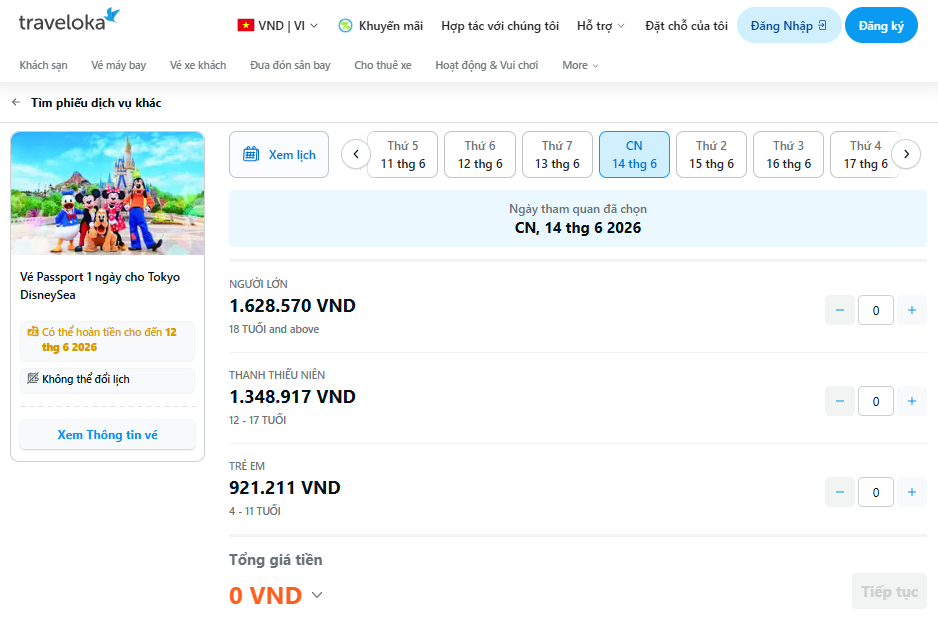The width and height of the screenshot is (938, 633).
Task: Select Thứ 2 15 thg 6 date
Action: [711, 154]
